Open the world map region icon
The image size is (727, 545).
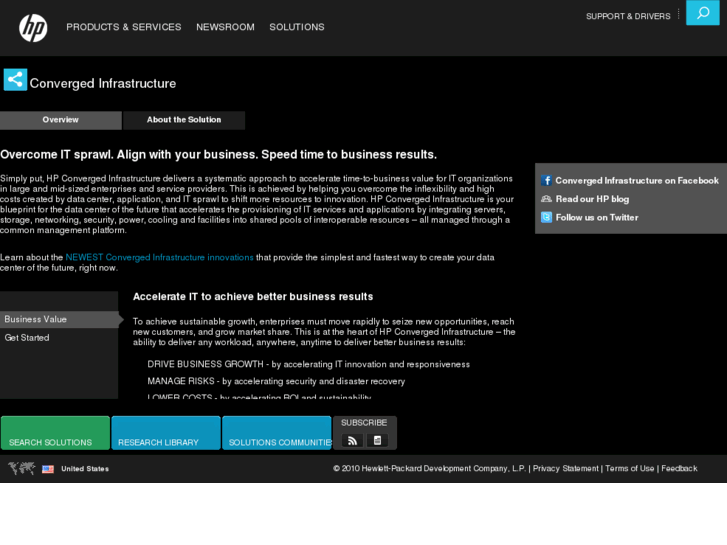pyautogui.click(x=22, y=468)
